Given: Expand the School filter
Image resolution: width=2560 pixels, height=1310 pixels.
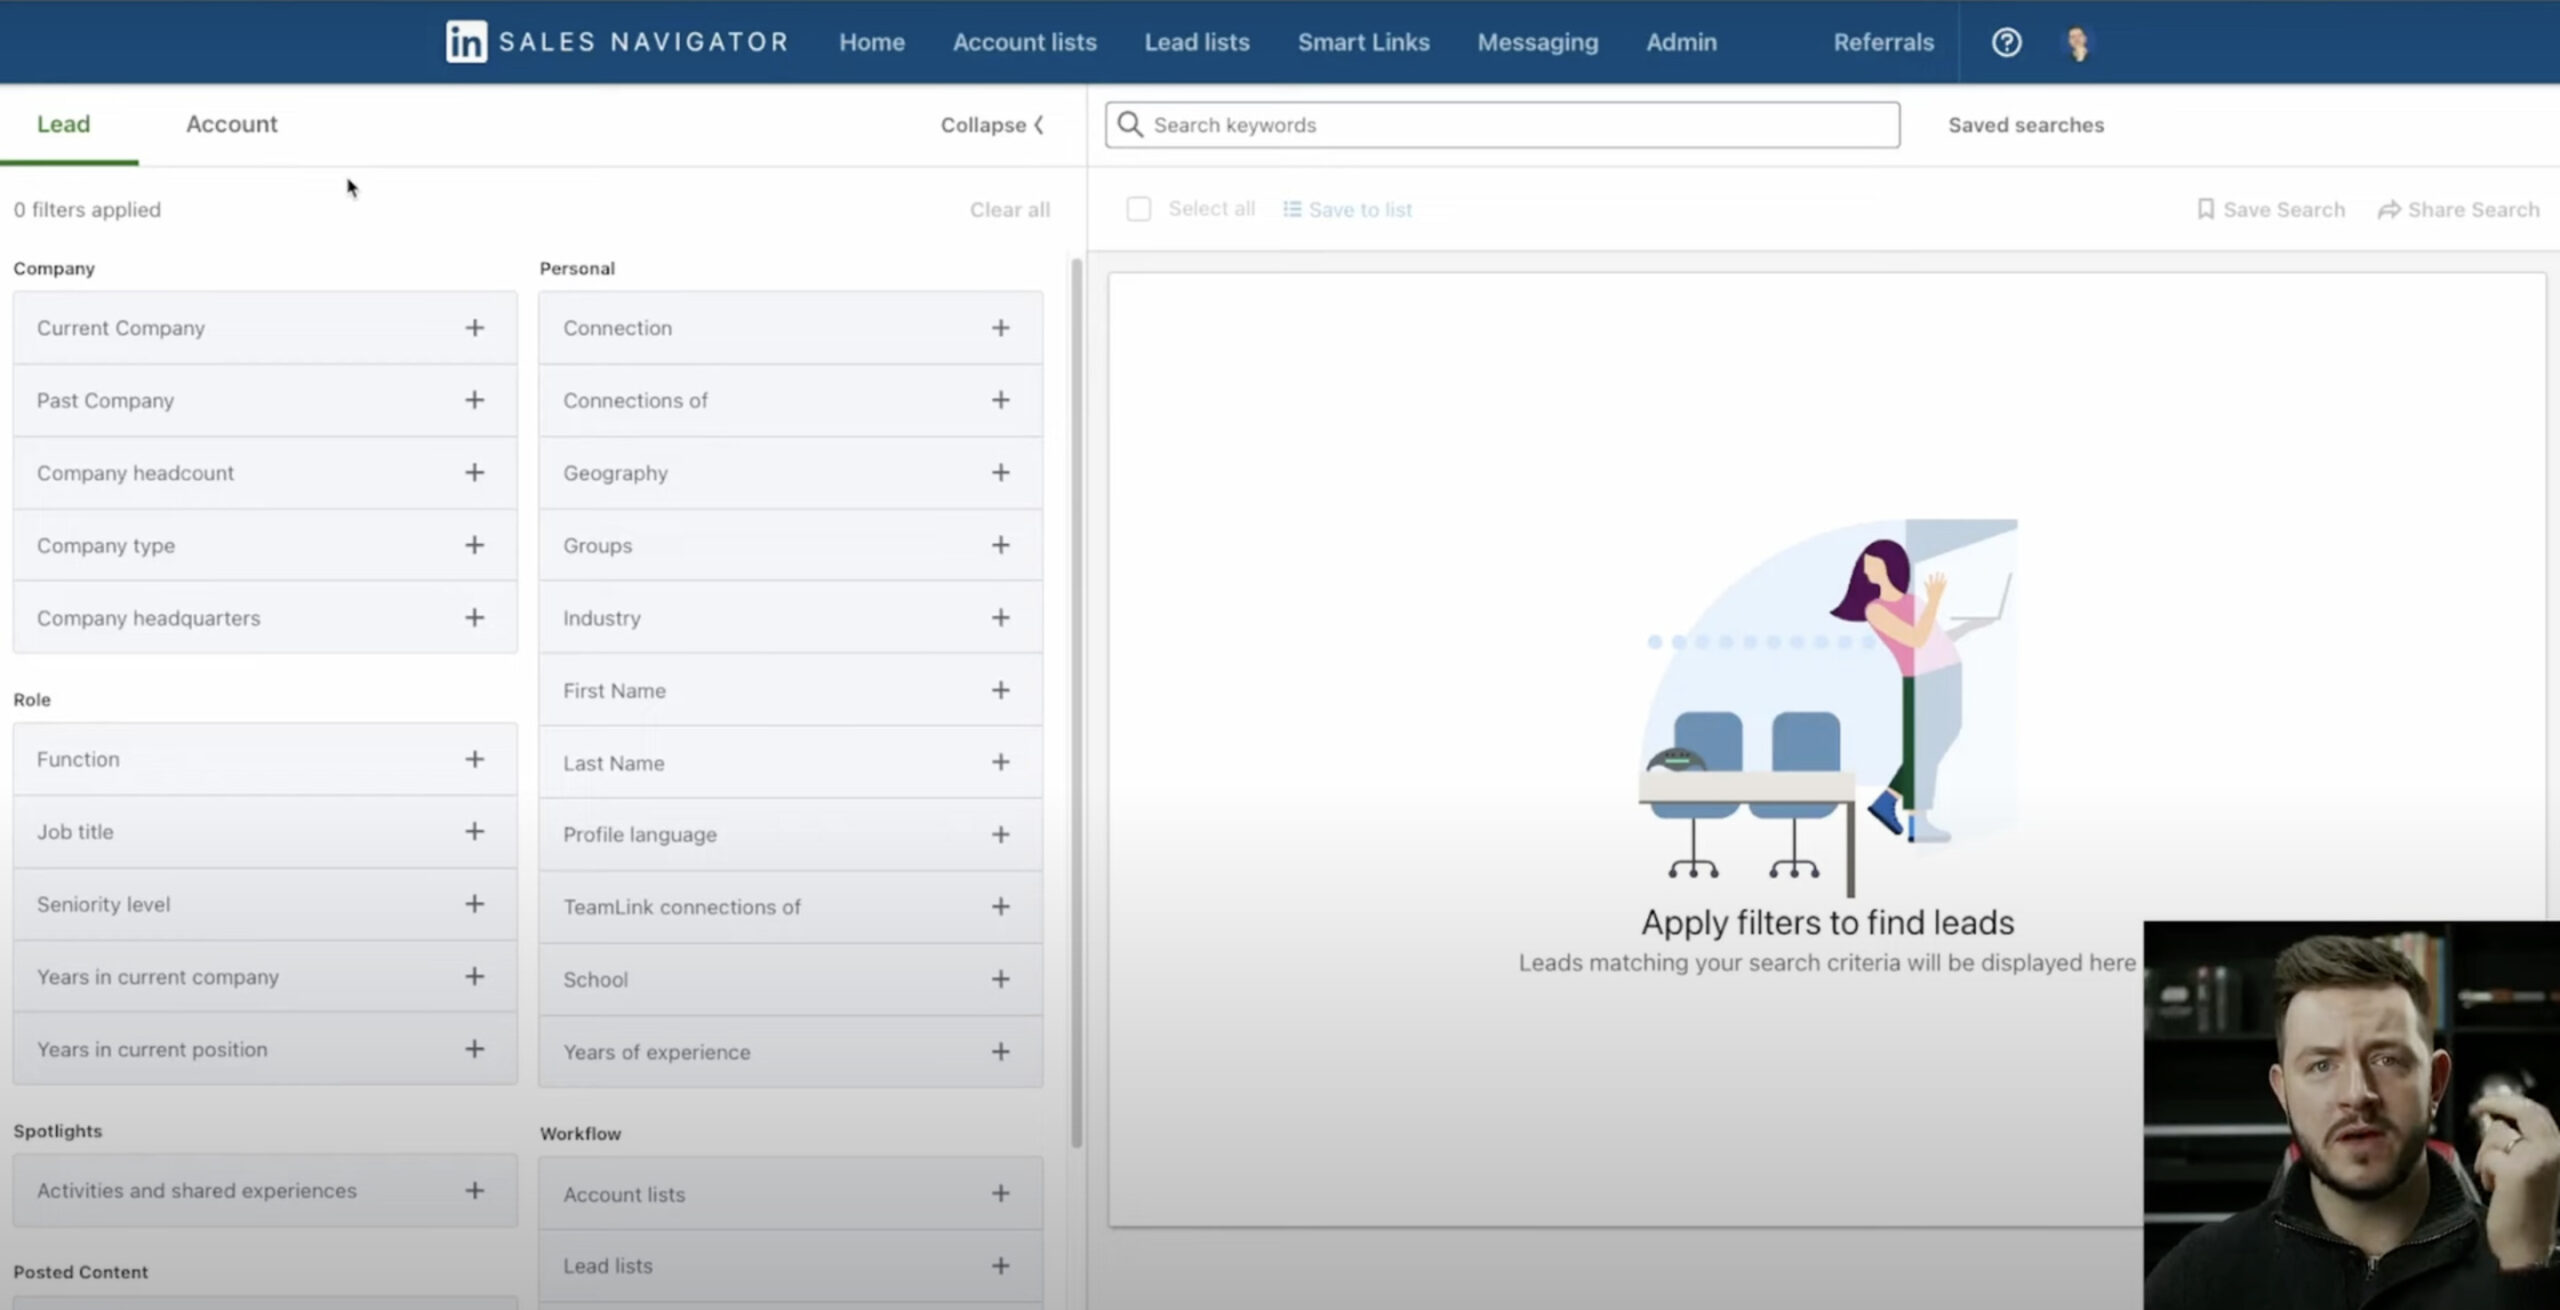Looking at the screenshot, I should 790,979.
